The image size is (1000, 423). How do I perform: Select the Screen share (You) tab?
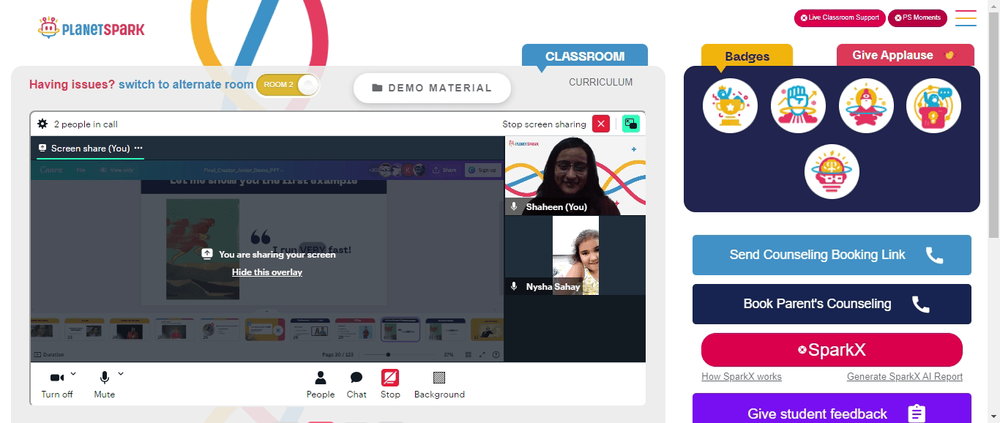[91, 148]
